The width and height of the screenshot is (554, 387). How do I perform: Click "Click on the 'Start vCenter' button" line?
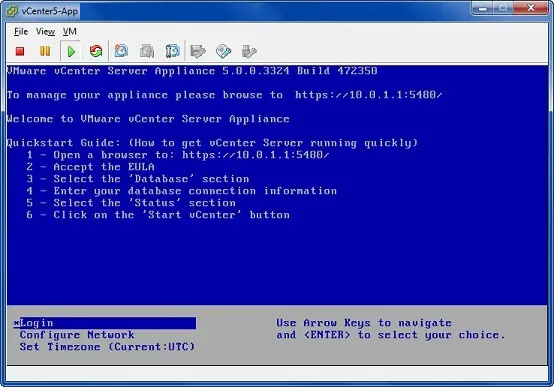(x=171, y=215)
